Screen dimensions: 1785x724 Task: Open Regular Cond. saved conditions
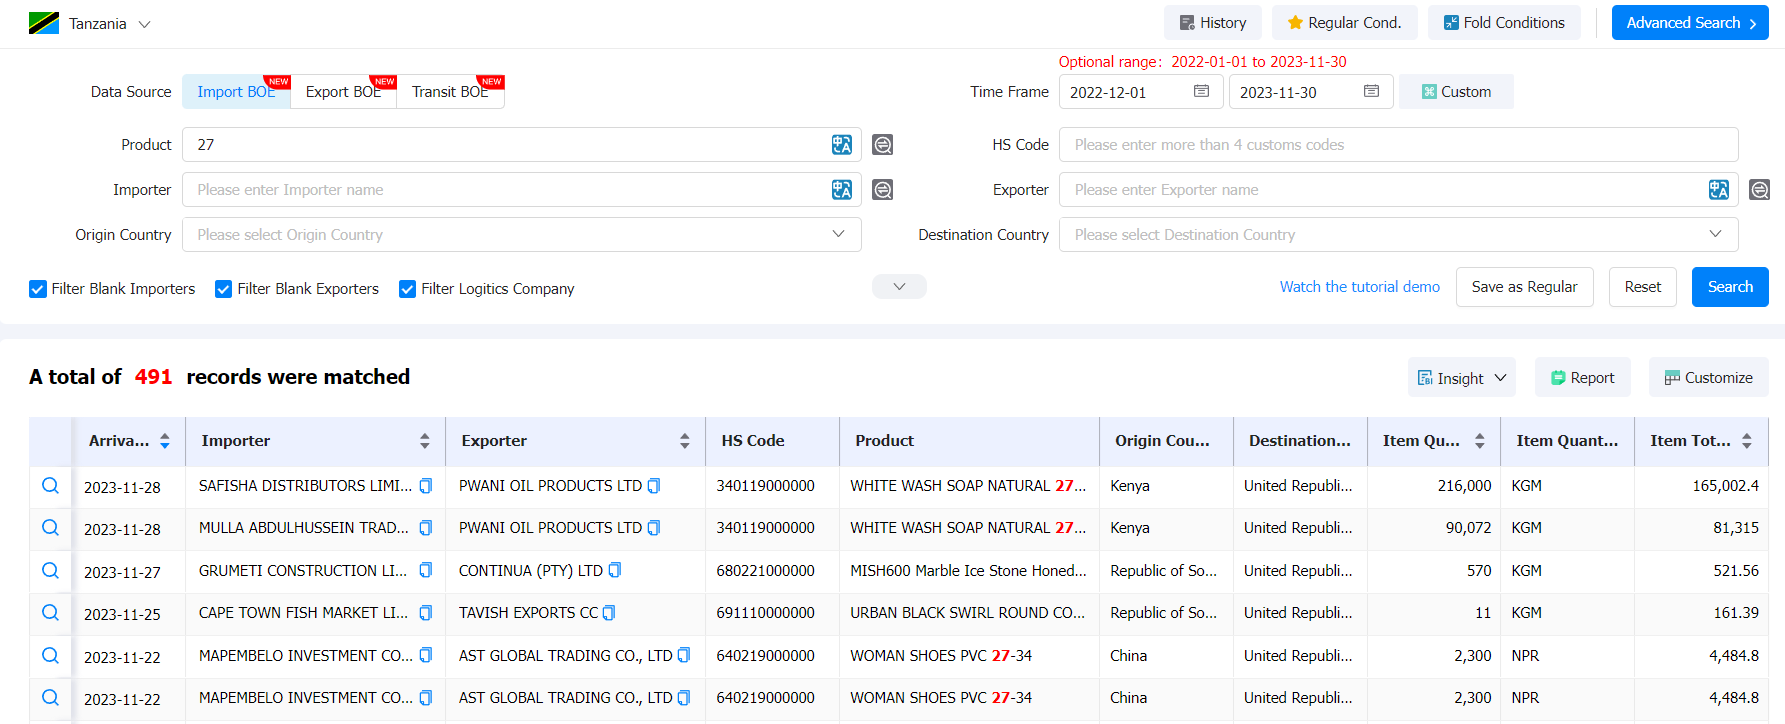point(1344,23)
